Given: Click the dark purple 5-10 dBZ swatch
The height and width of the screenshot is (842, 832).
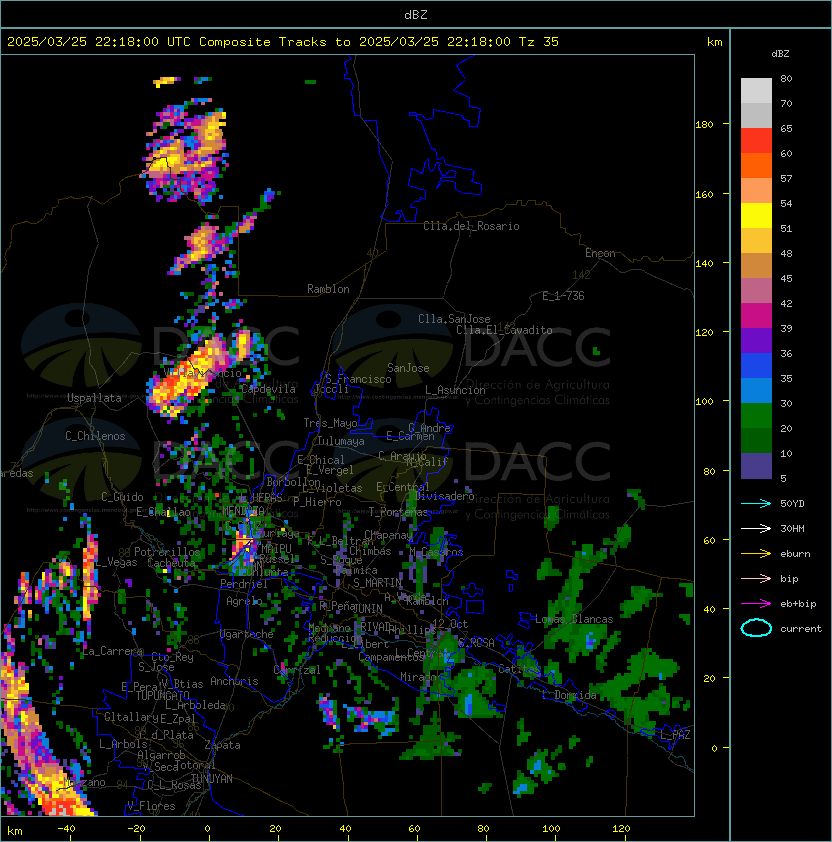Looking at the screenshot, I should (x=756, y=466).
